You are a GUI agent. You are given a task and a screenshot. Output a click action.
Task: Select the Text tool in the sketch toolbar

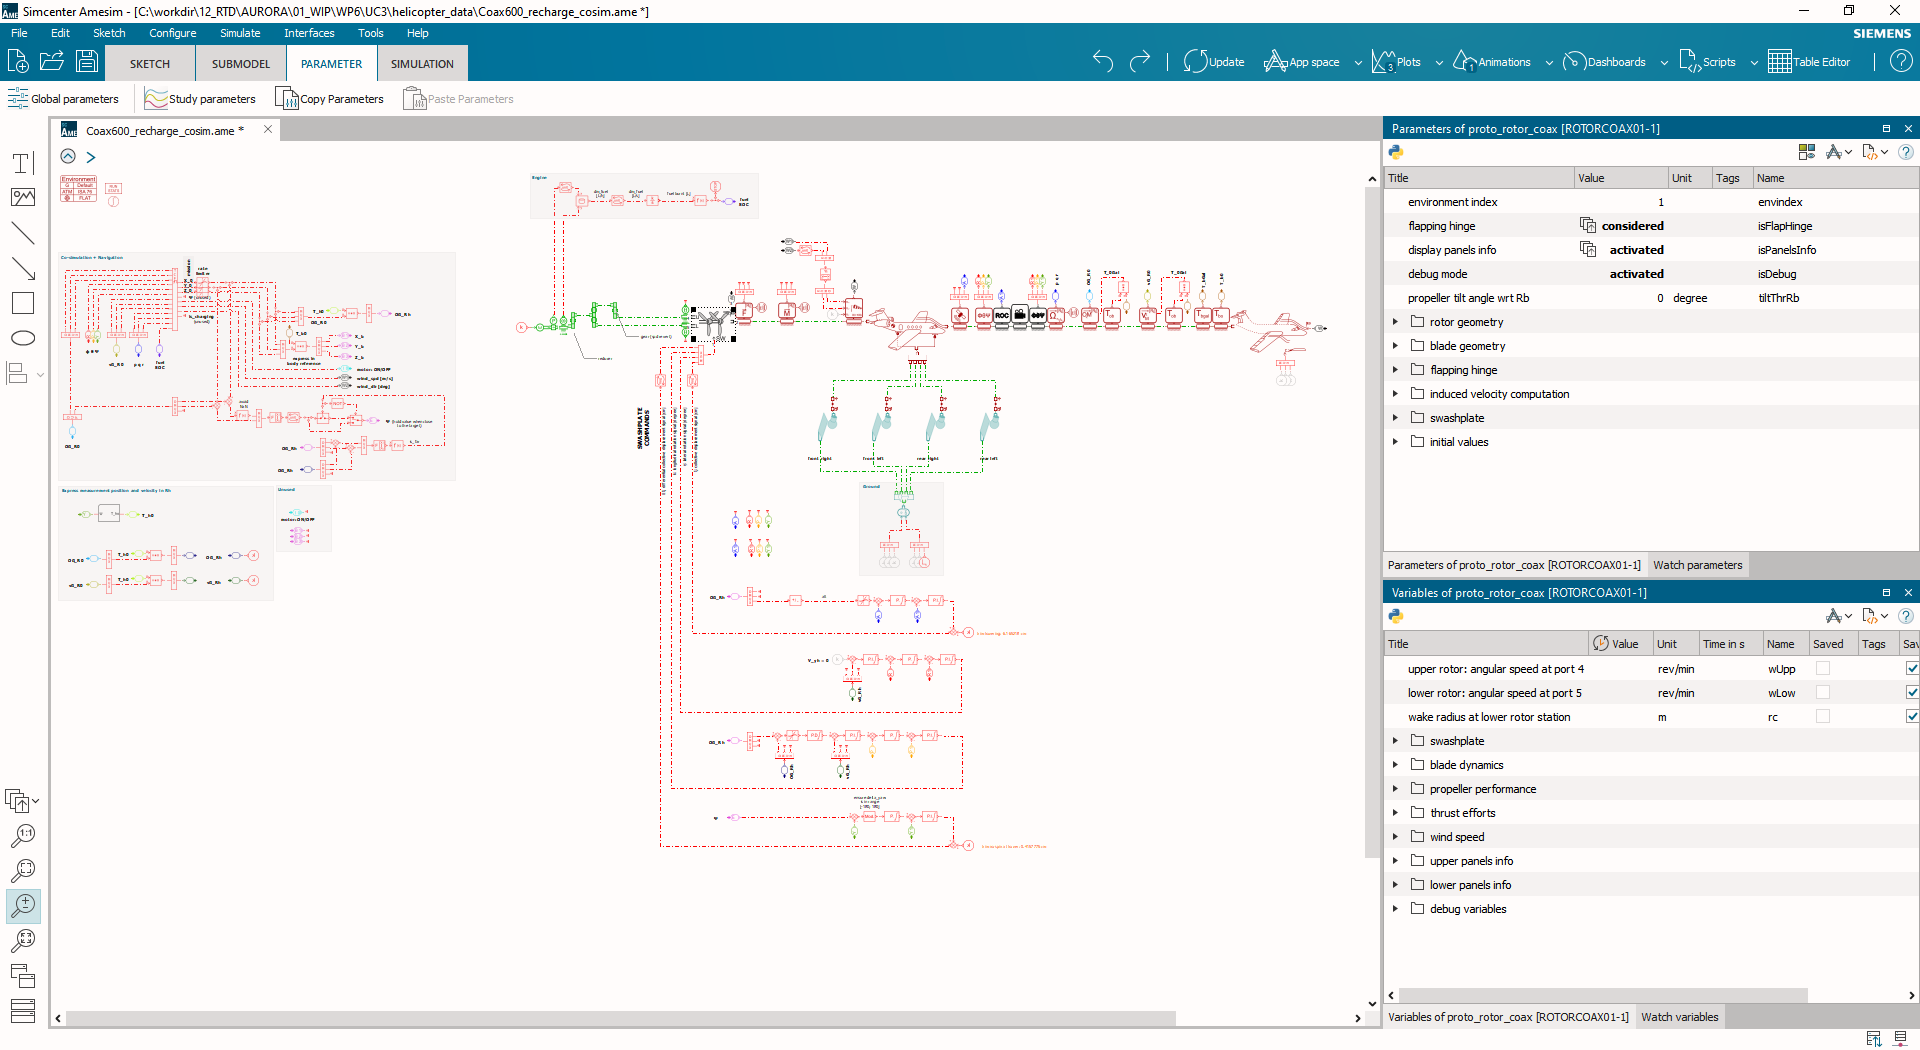pyautogui.click(x=22, y=162)
